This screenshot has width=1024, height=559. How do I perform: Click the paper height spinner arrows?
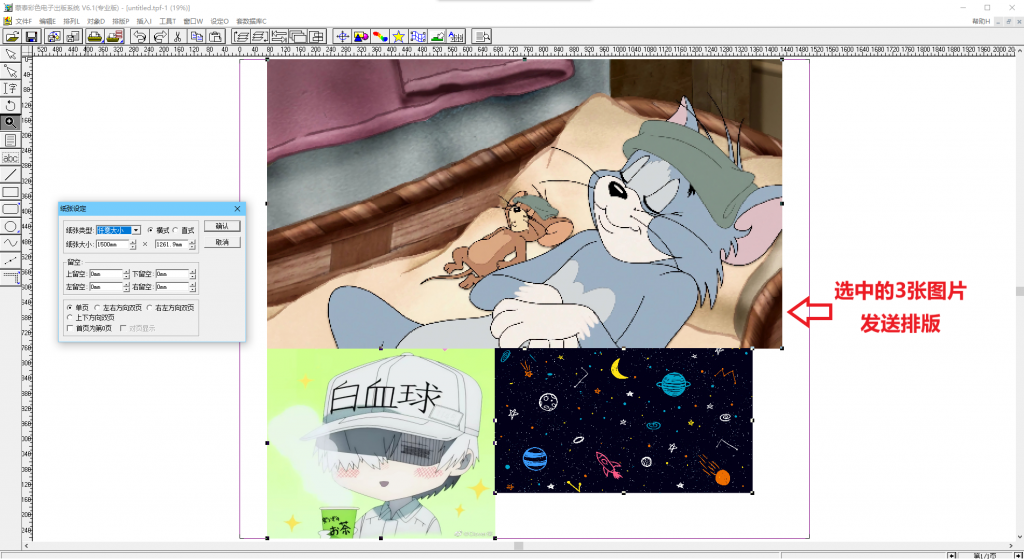[x=192, y=244]
